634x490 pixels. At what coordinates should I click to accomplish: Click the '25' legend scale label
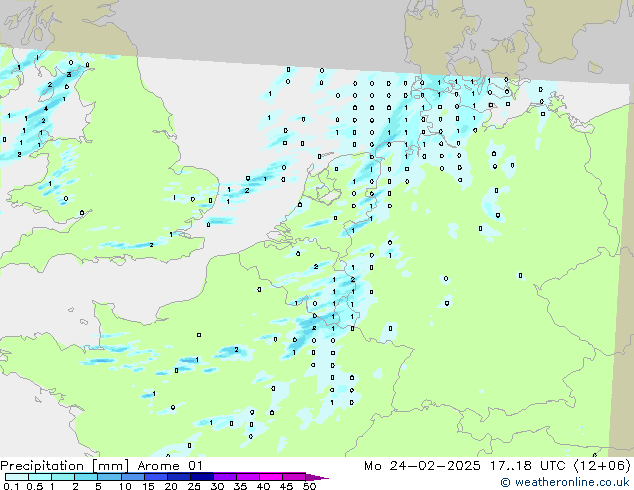point(194,486)
